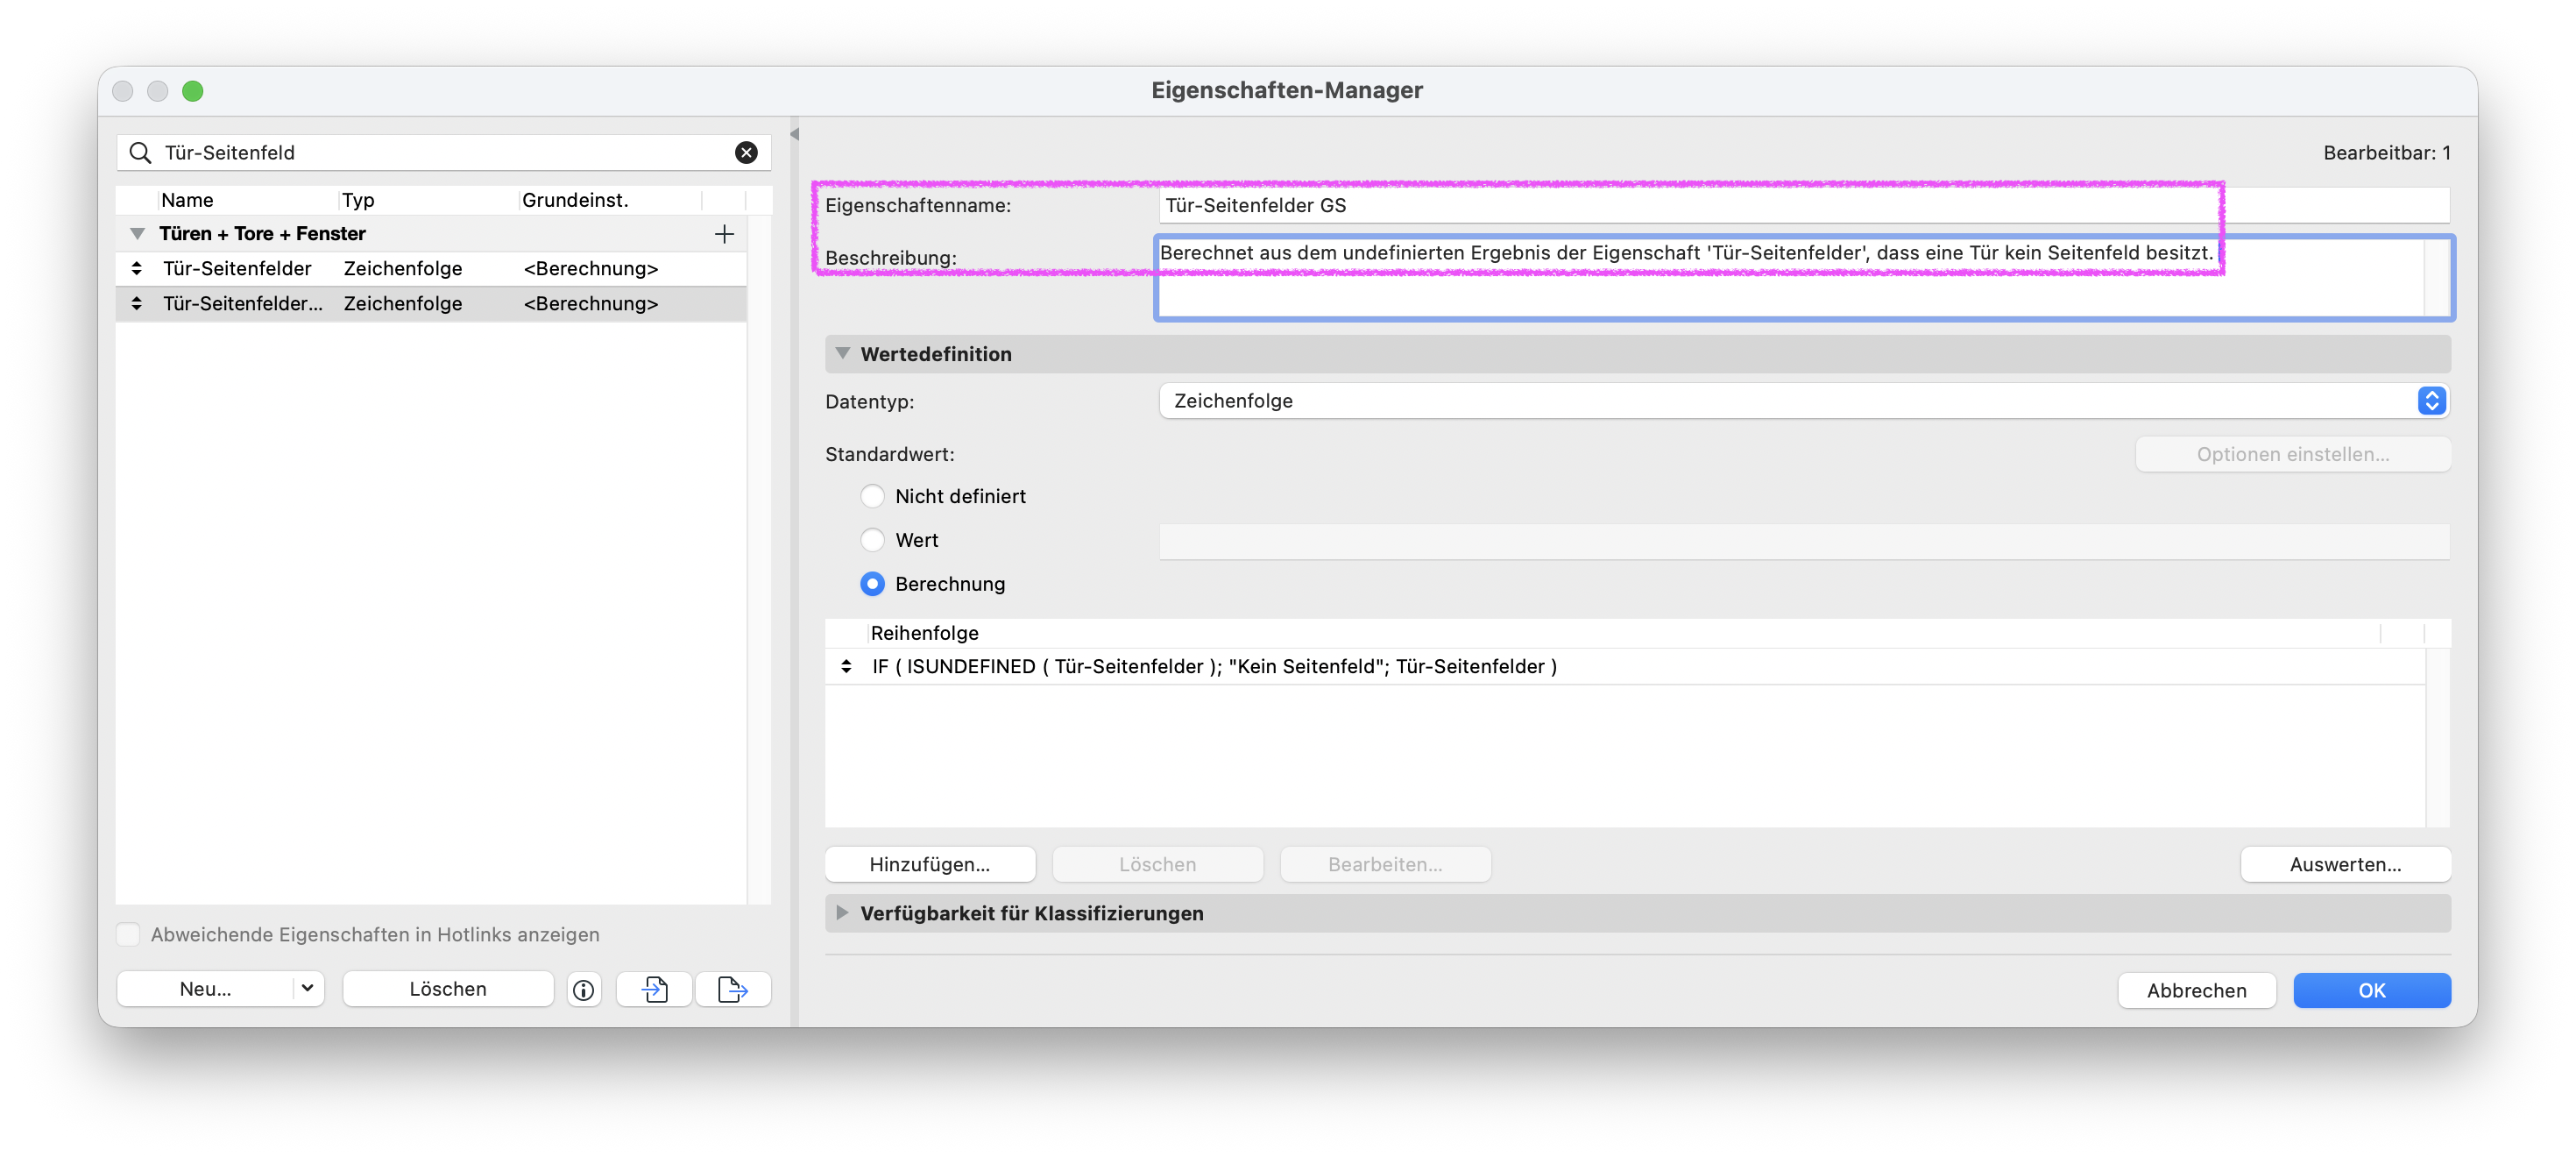Click into the Eigenschaftenname field
Viewport: 2576px width, 1157px height.
click(1804, 205)
